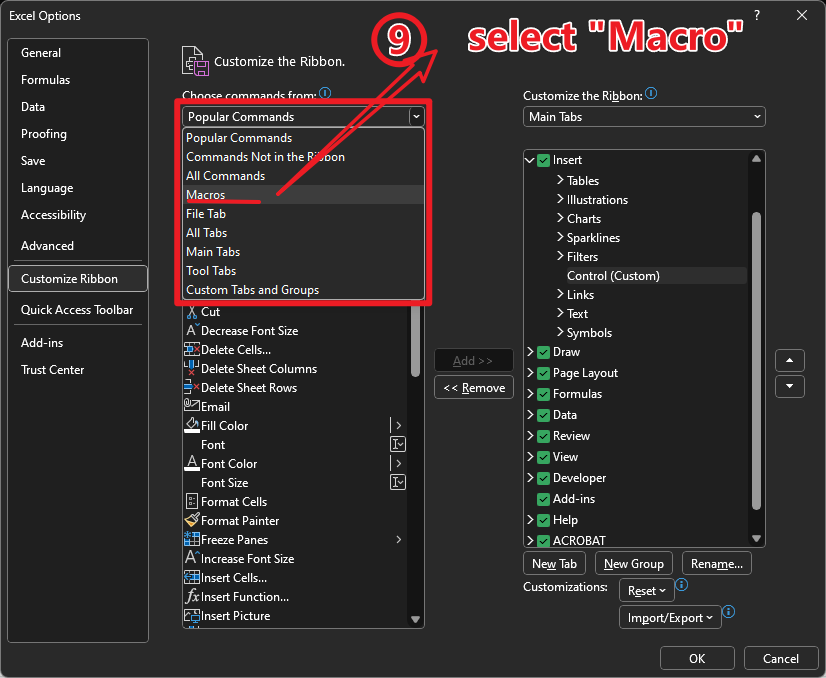Uncheck the Formulas tab checkbox
This screenshot has width=826, height=678.
pos(543,394)
